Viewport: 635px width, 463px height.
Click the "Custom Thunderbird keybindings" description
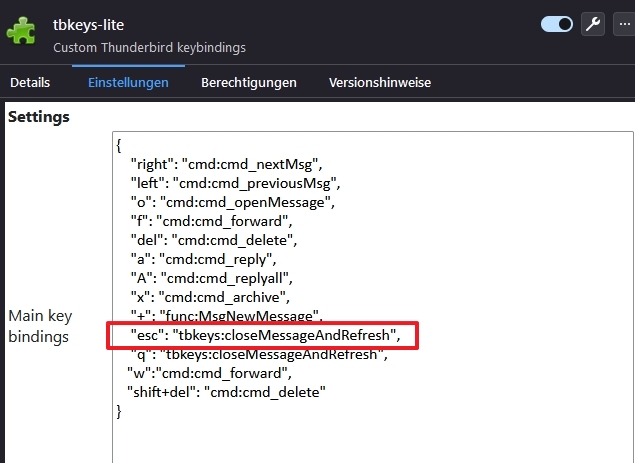149,48
